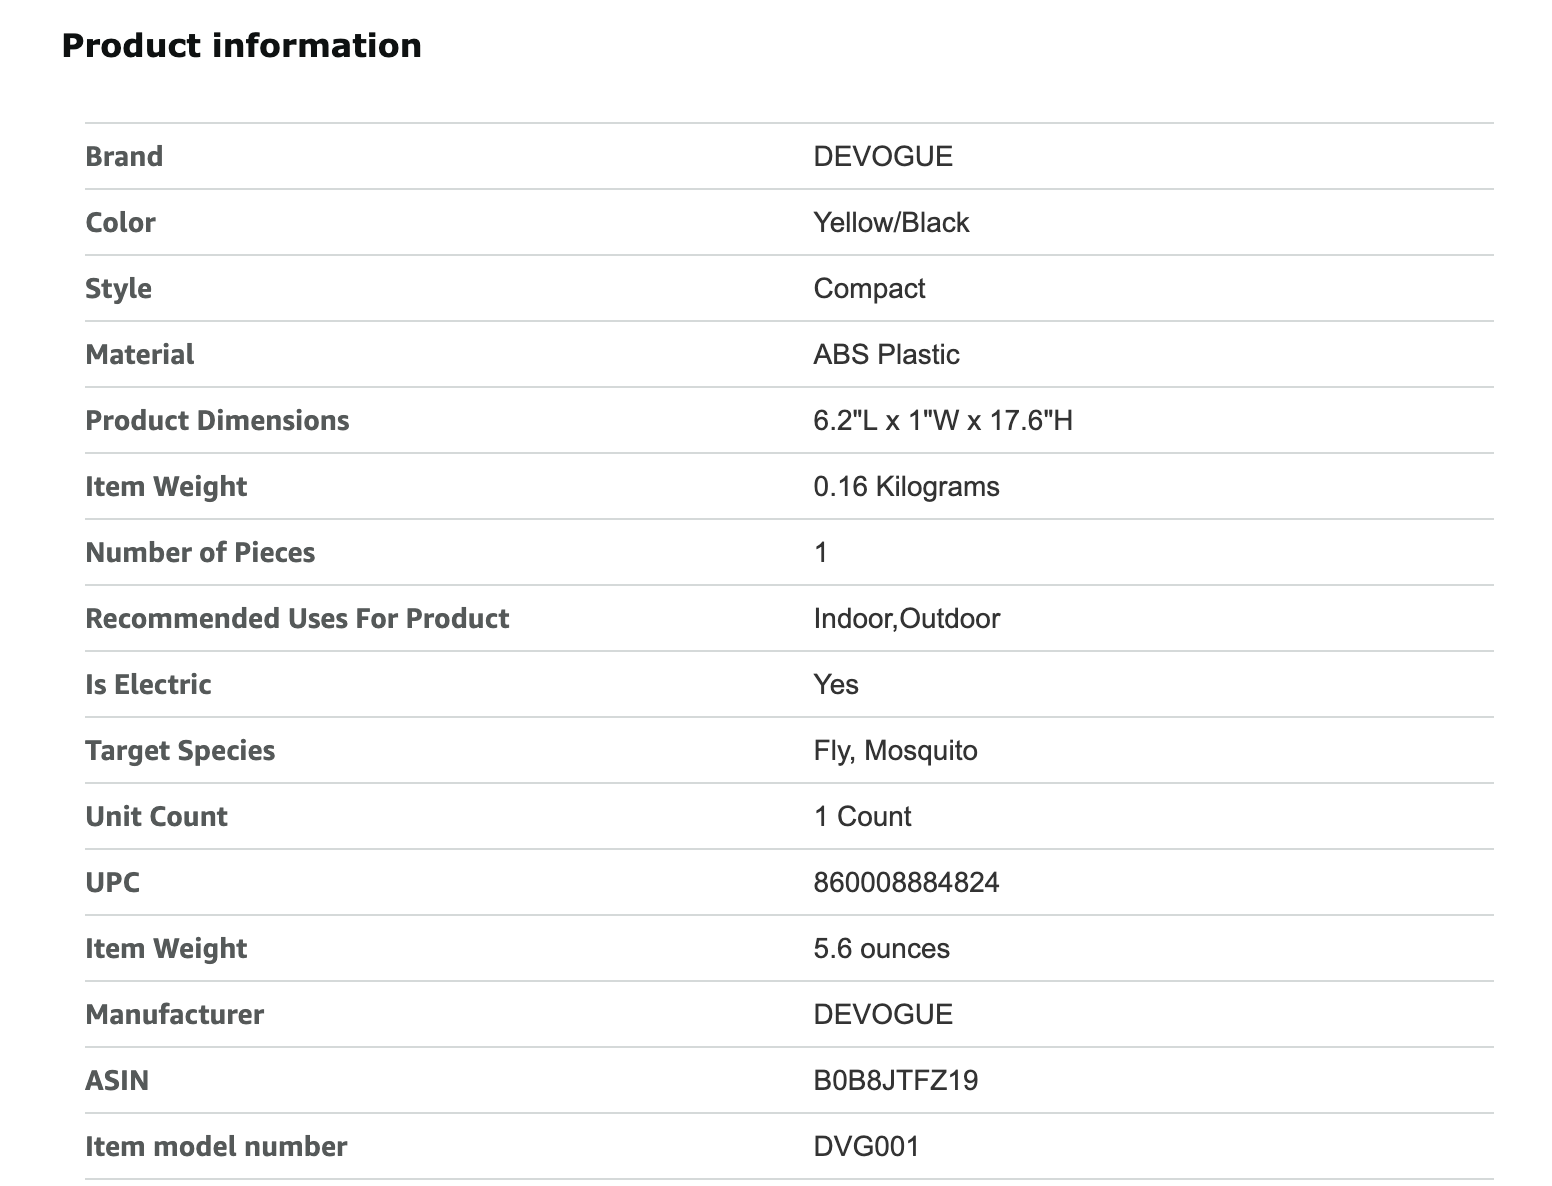
Task: Click the model number DVG001
Action: click(x=866, y=1146)
